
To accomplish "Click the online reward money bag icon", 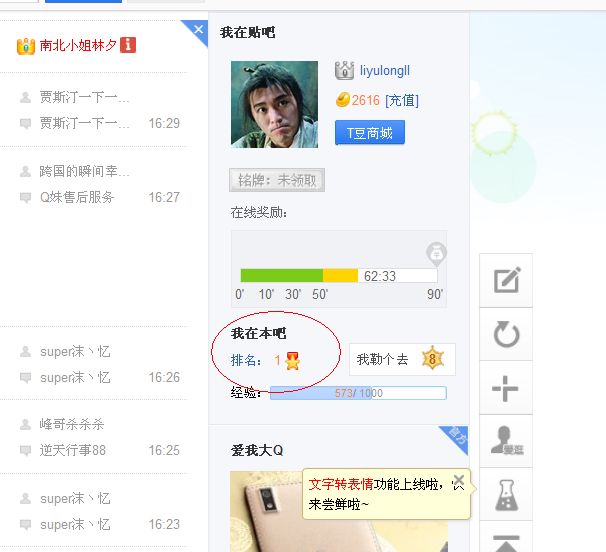I will (436, 254).
